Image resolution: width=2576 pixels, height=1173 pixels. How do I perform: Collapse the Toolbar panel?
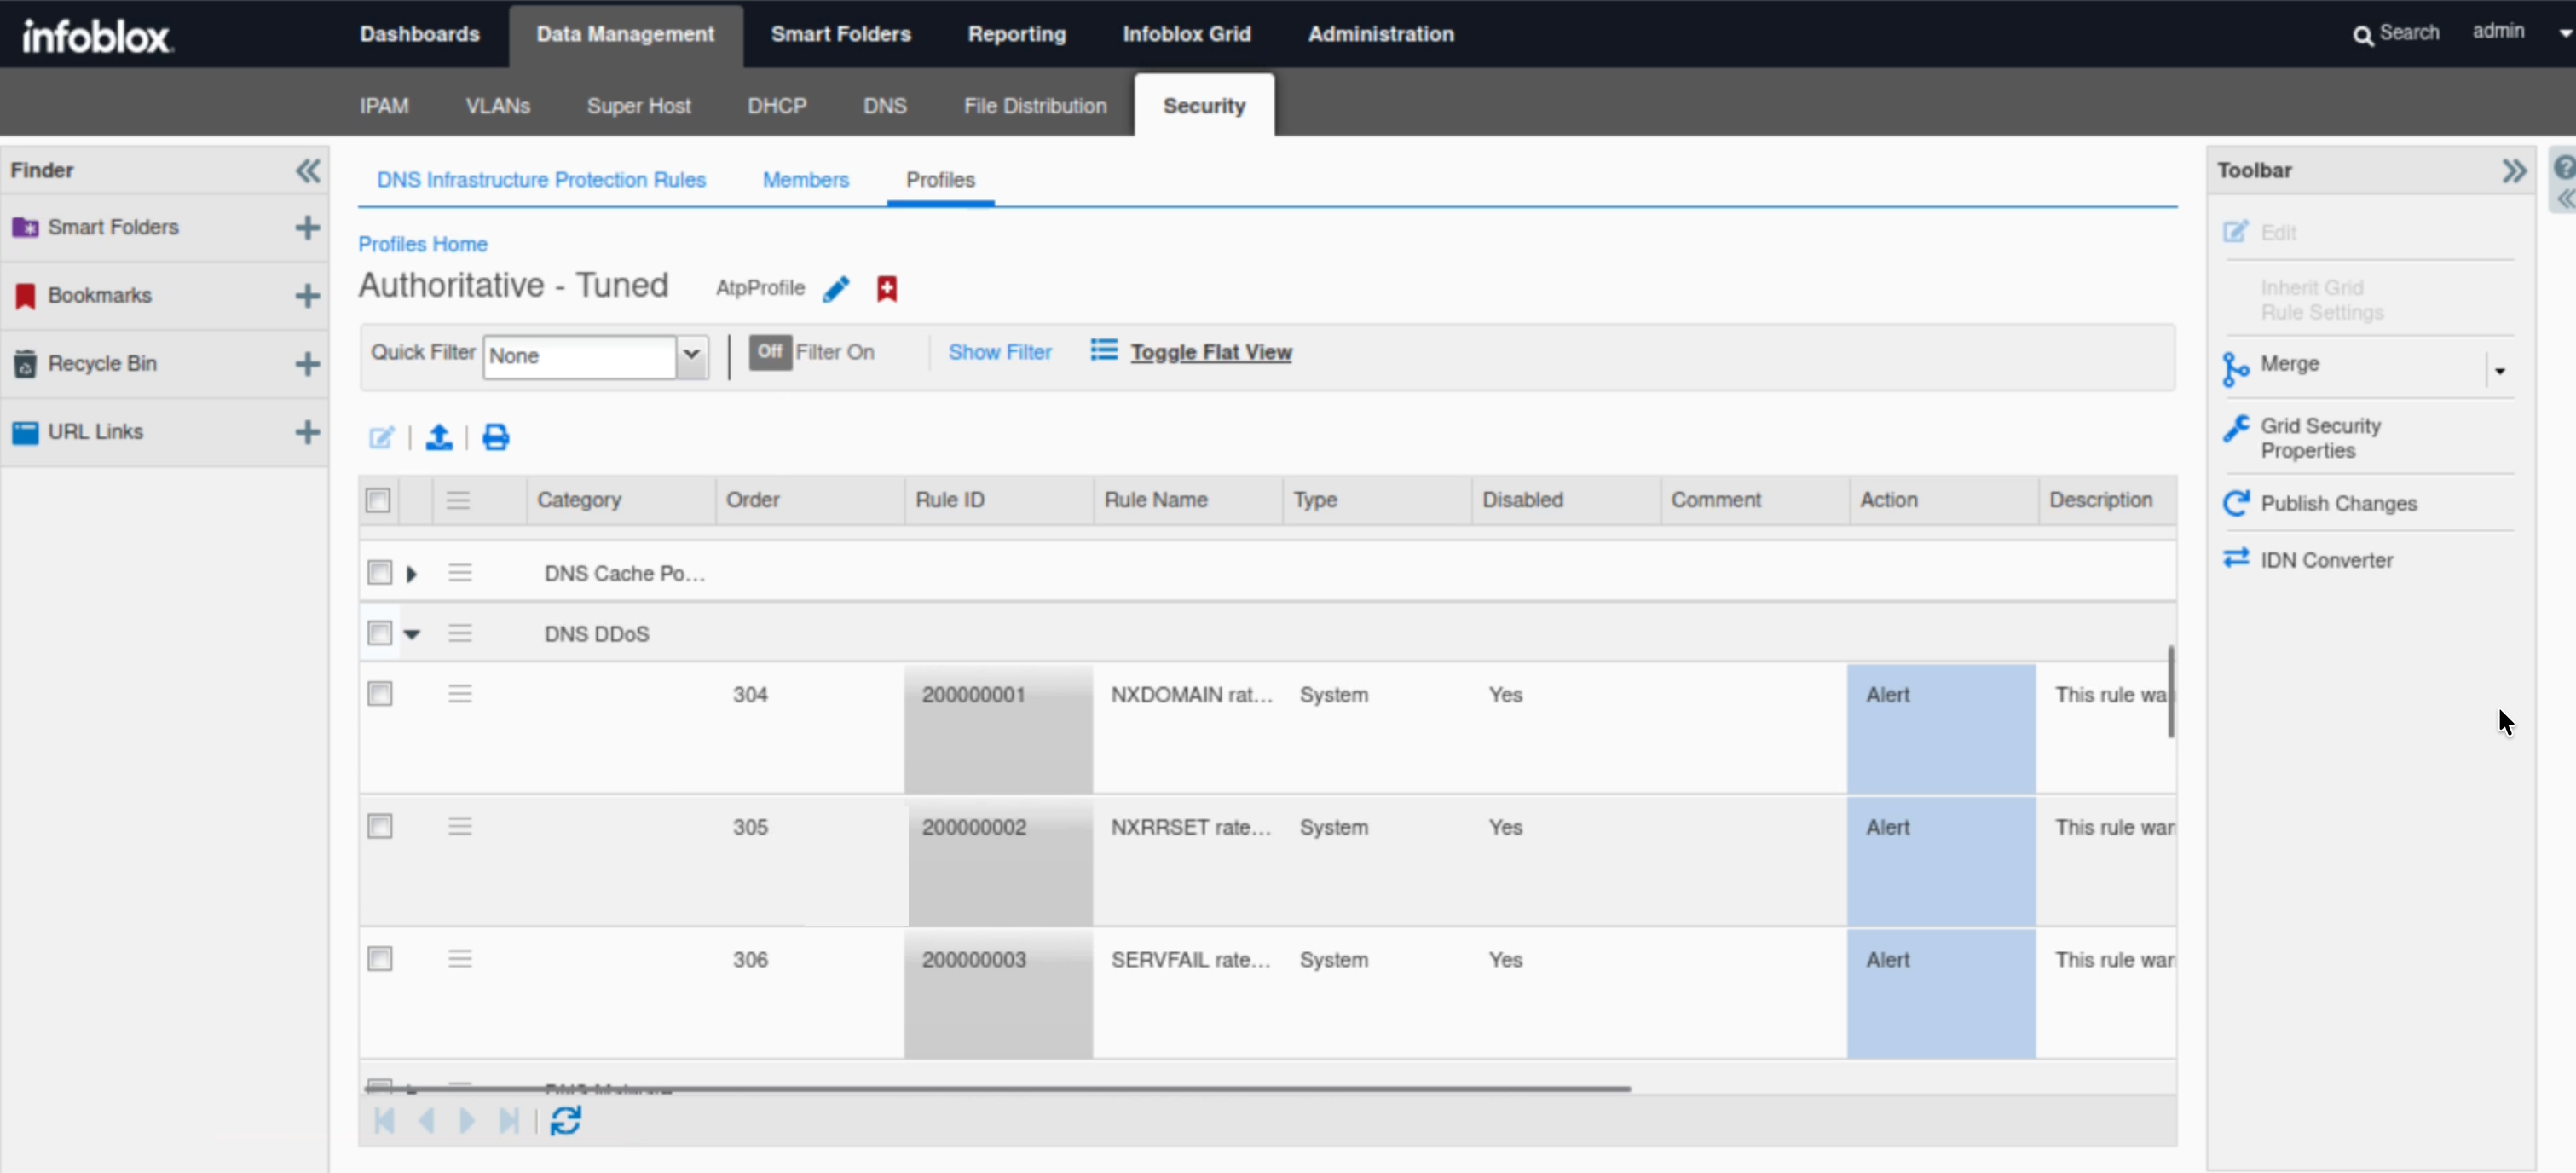[2513, 171]
